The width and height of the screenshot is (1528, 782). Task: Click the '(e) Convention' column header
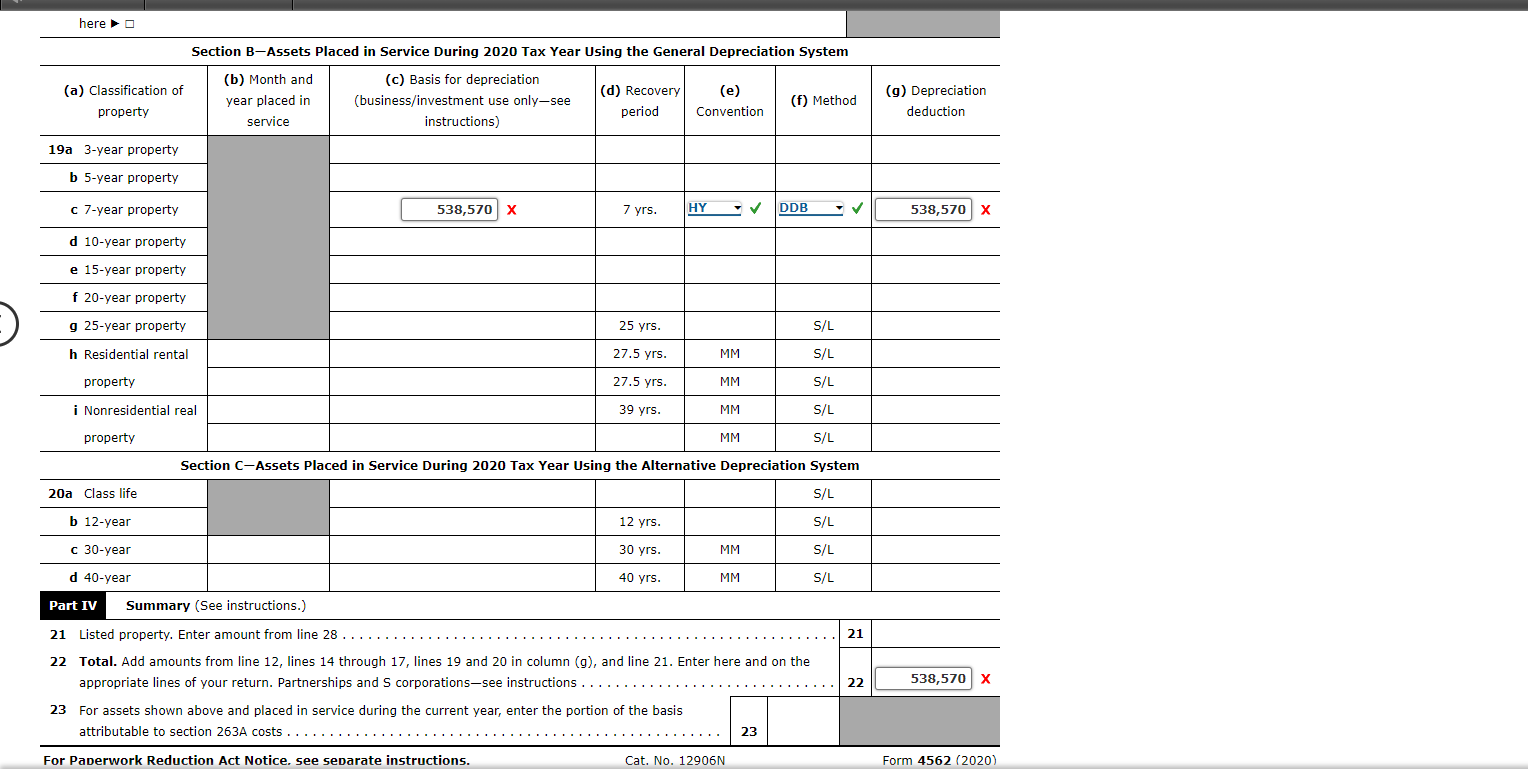point(730,101)
